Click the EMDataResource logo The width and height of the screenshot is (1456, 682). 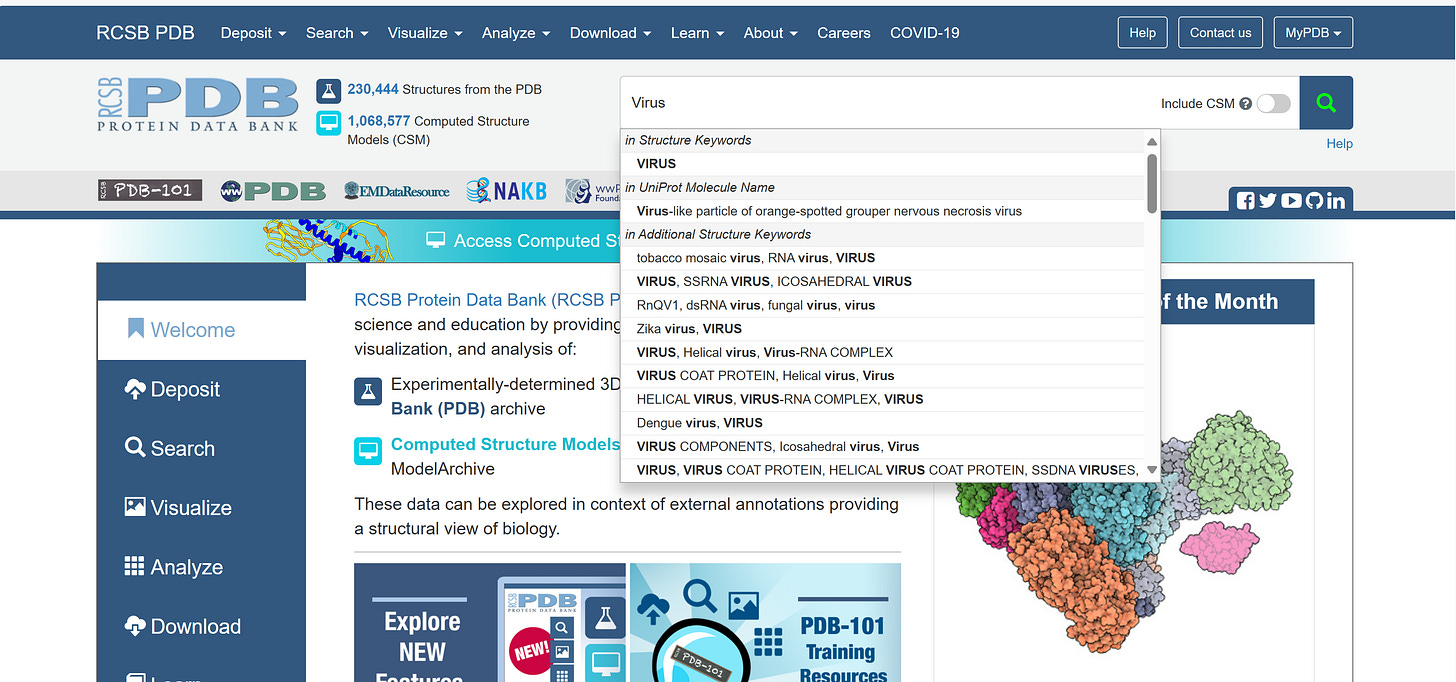(x=396, y=190)
